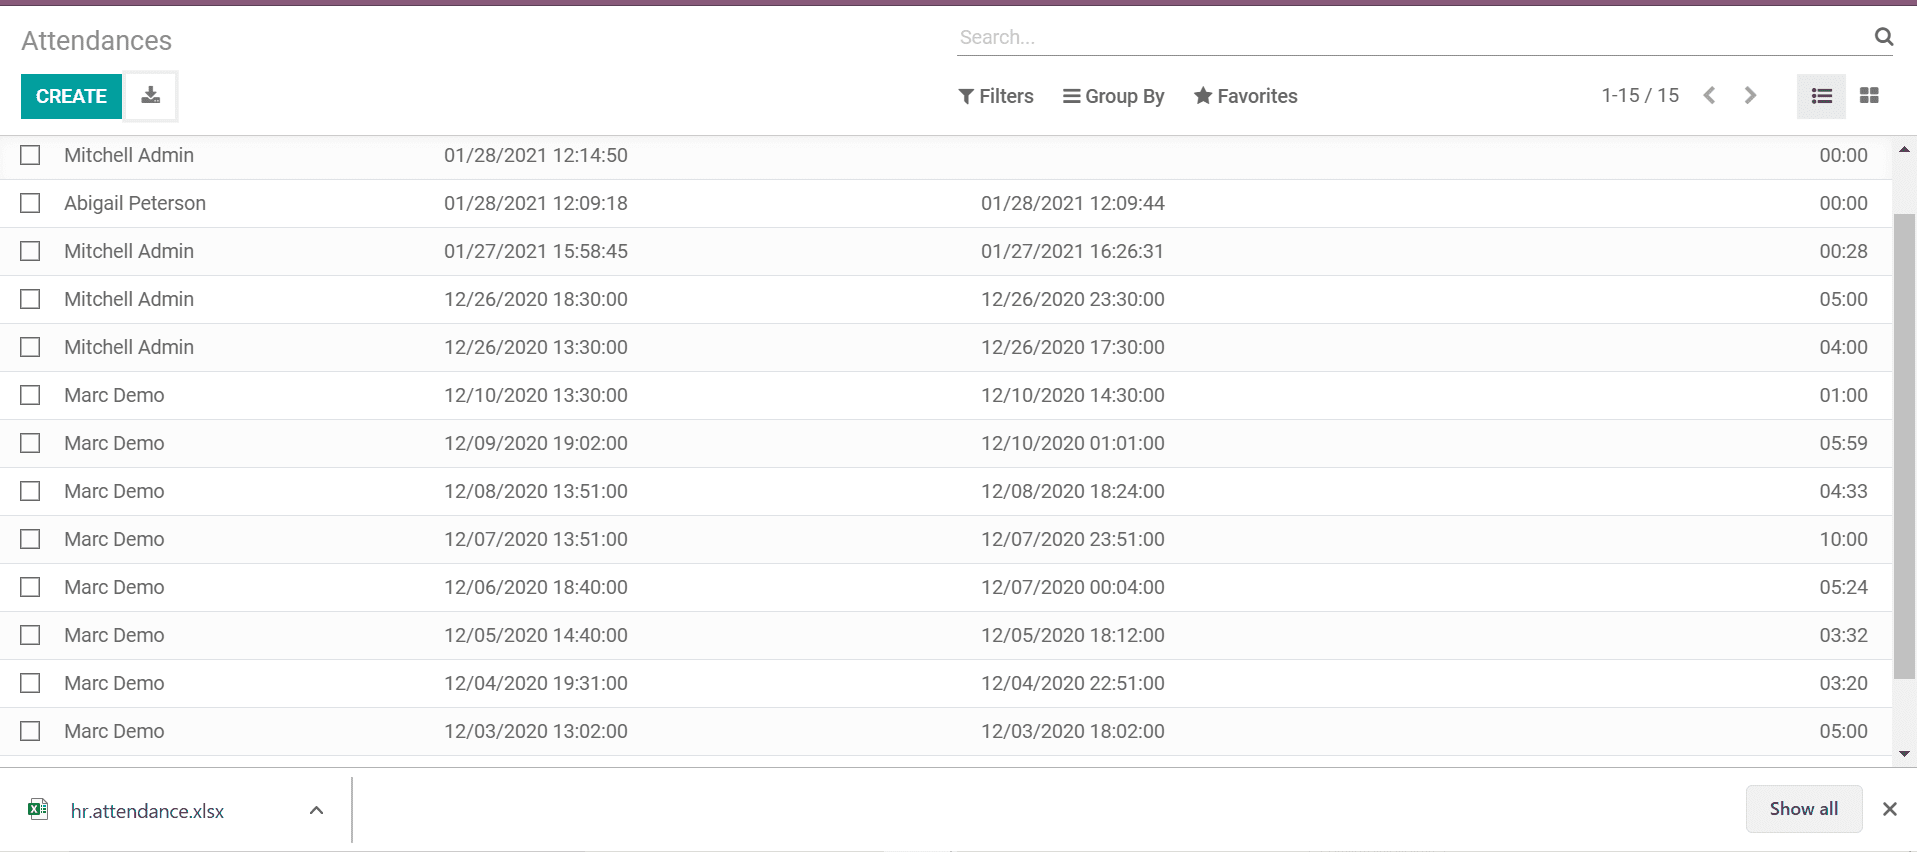1917x852 pixels.
Task: Tick checkbox for Mitchell Admin 01/27/2021 row
Action: (x=31, y=251)
